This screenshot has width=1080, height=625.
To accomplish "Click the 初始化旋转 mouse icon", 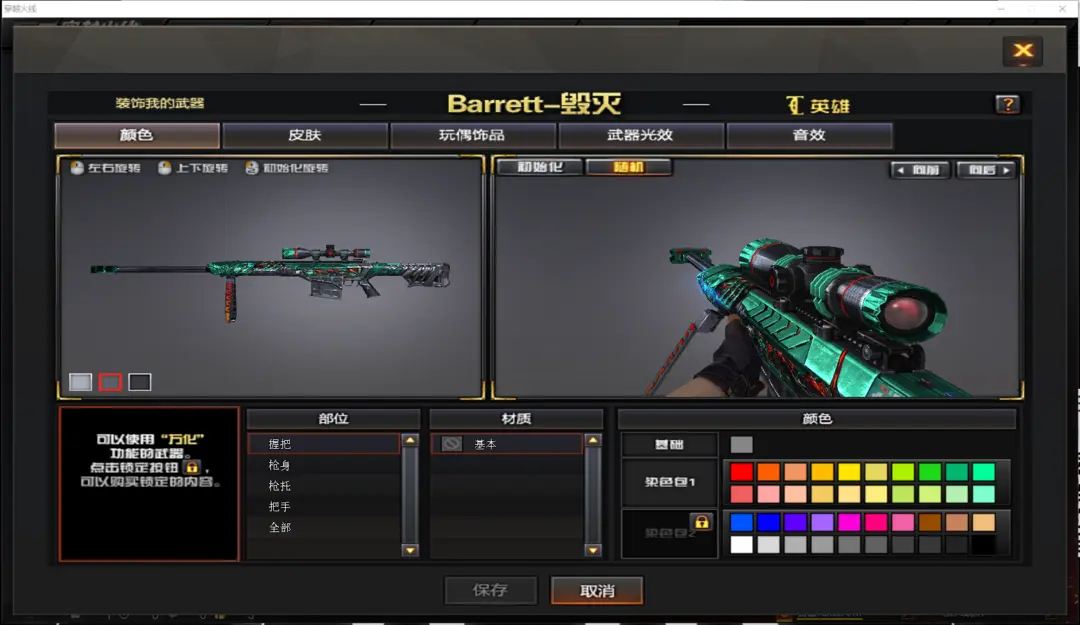I will pyautogui.click(x=252, y=168).
